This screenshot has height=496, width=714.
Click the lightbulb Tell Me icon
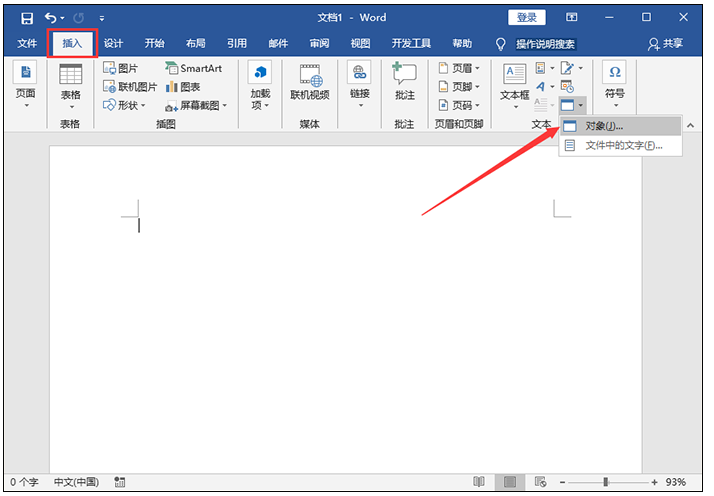click(x=500, y=44)
